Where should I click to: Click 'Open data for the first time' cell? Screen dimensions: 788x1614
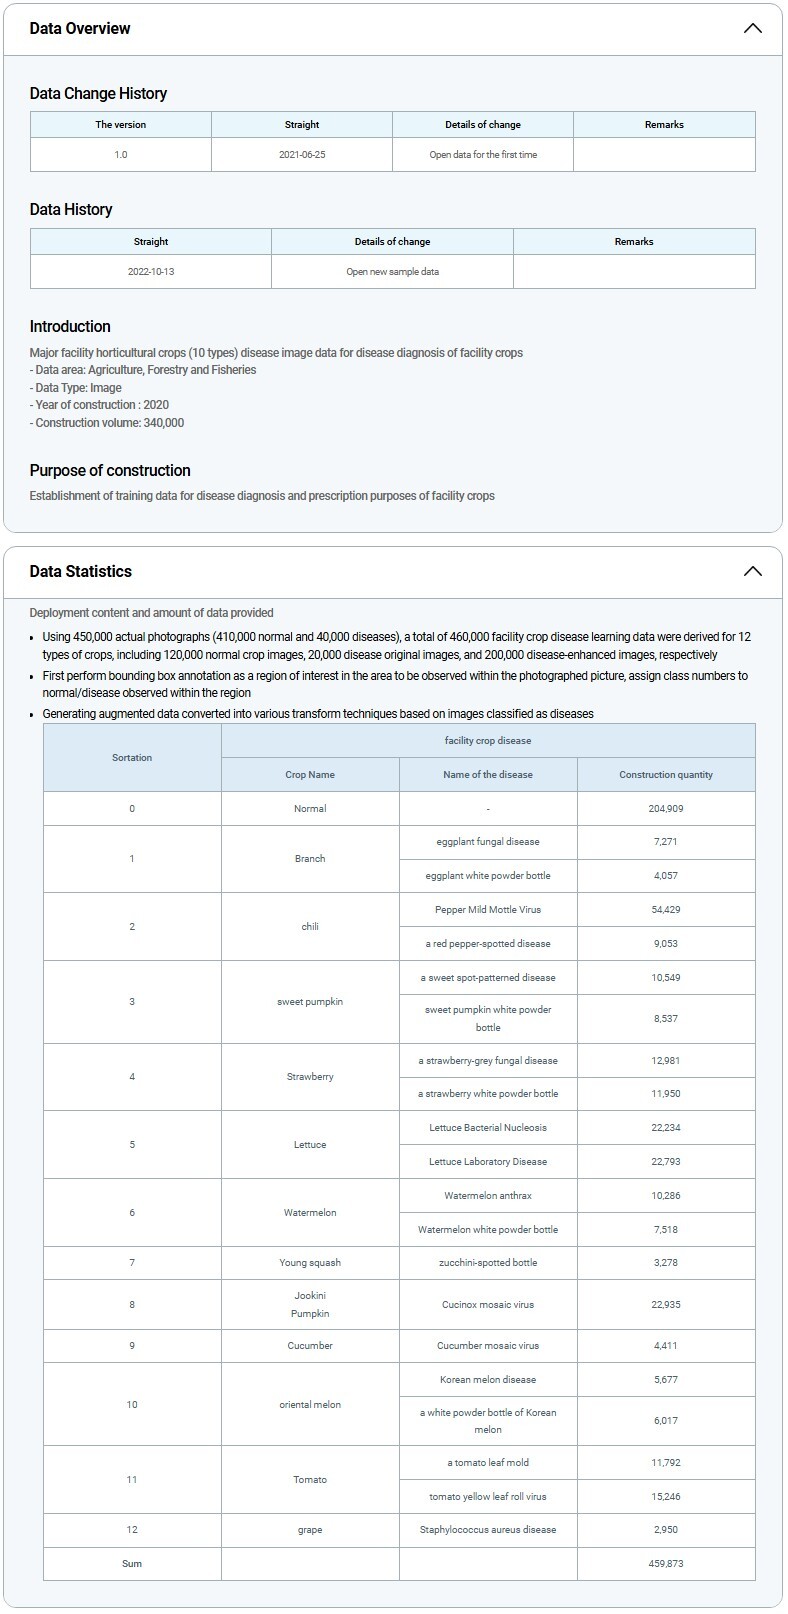pyautogui.click(x=483, y=155)
